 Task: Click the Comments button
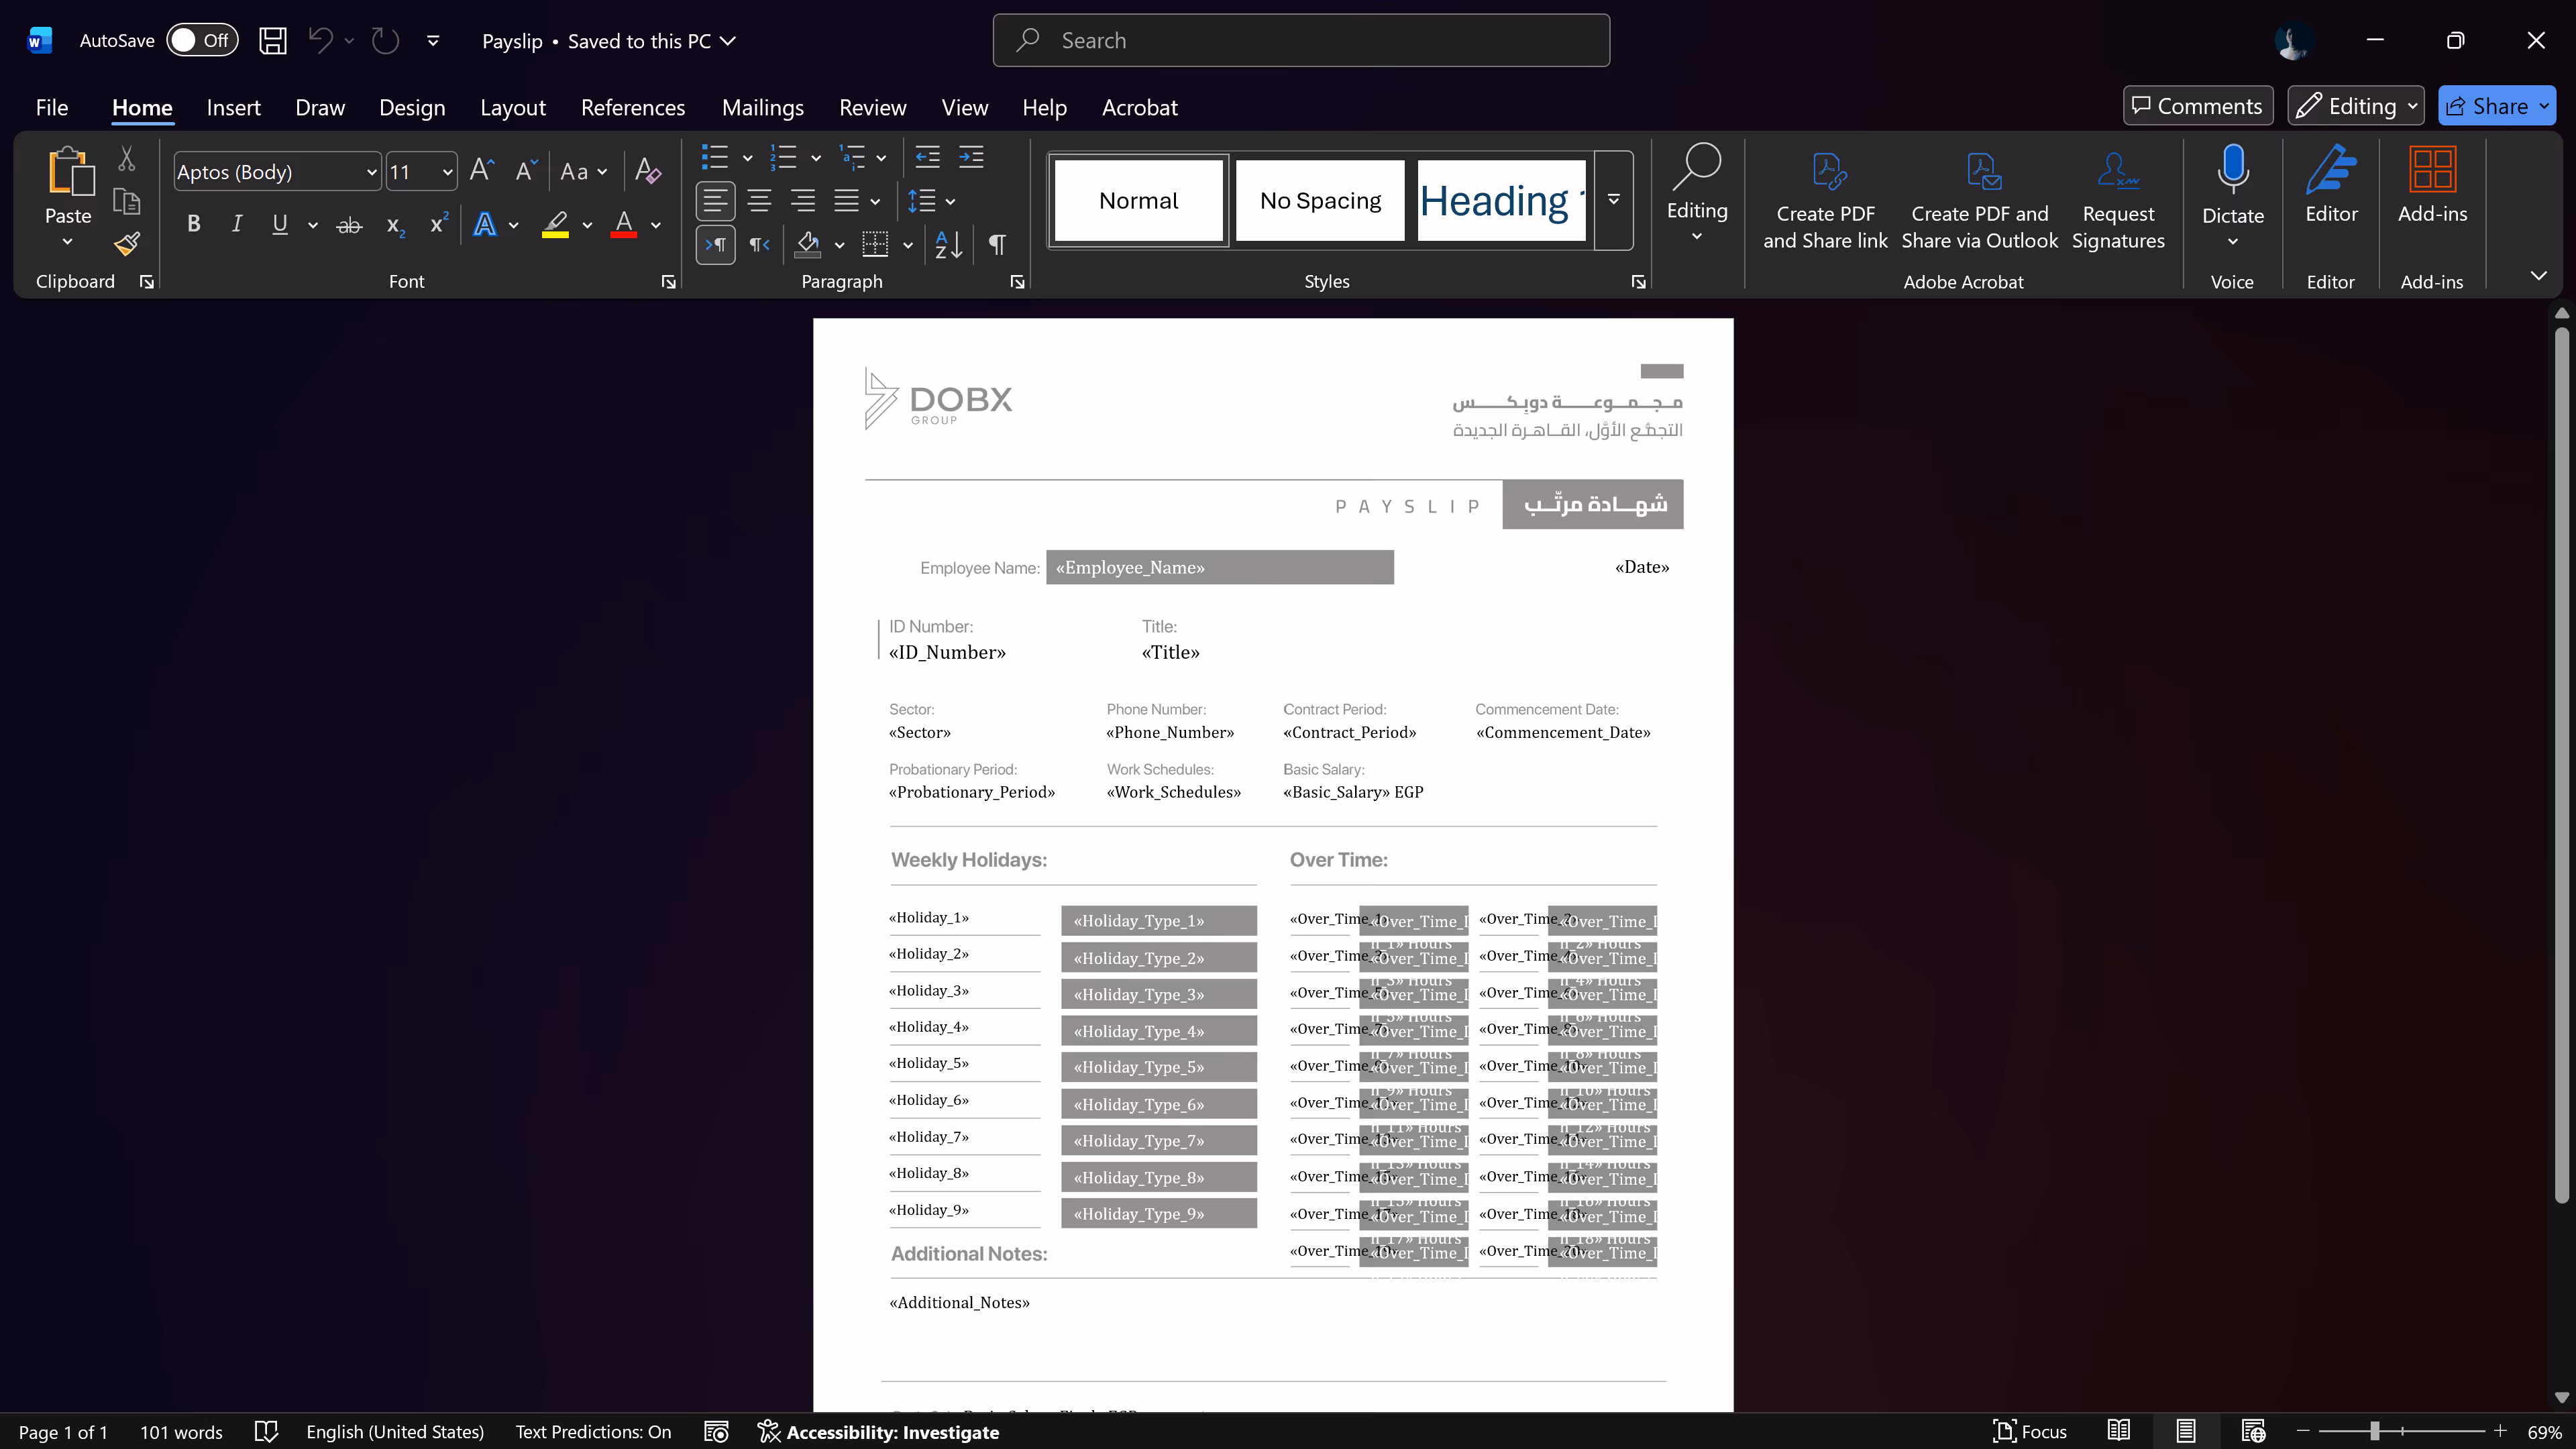click(x=2198, y=106)
